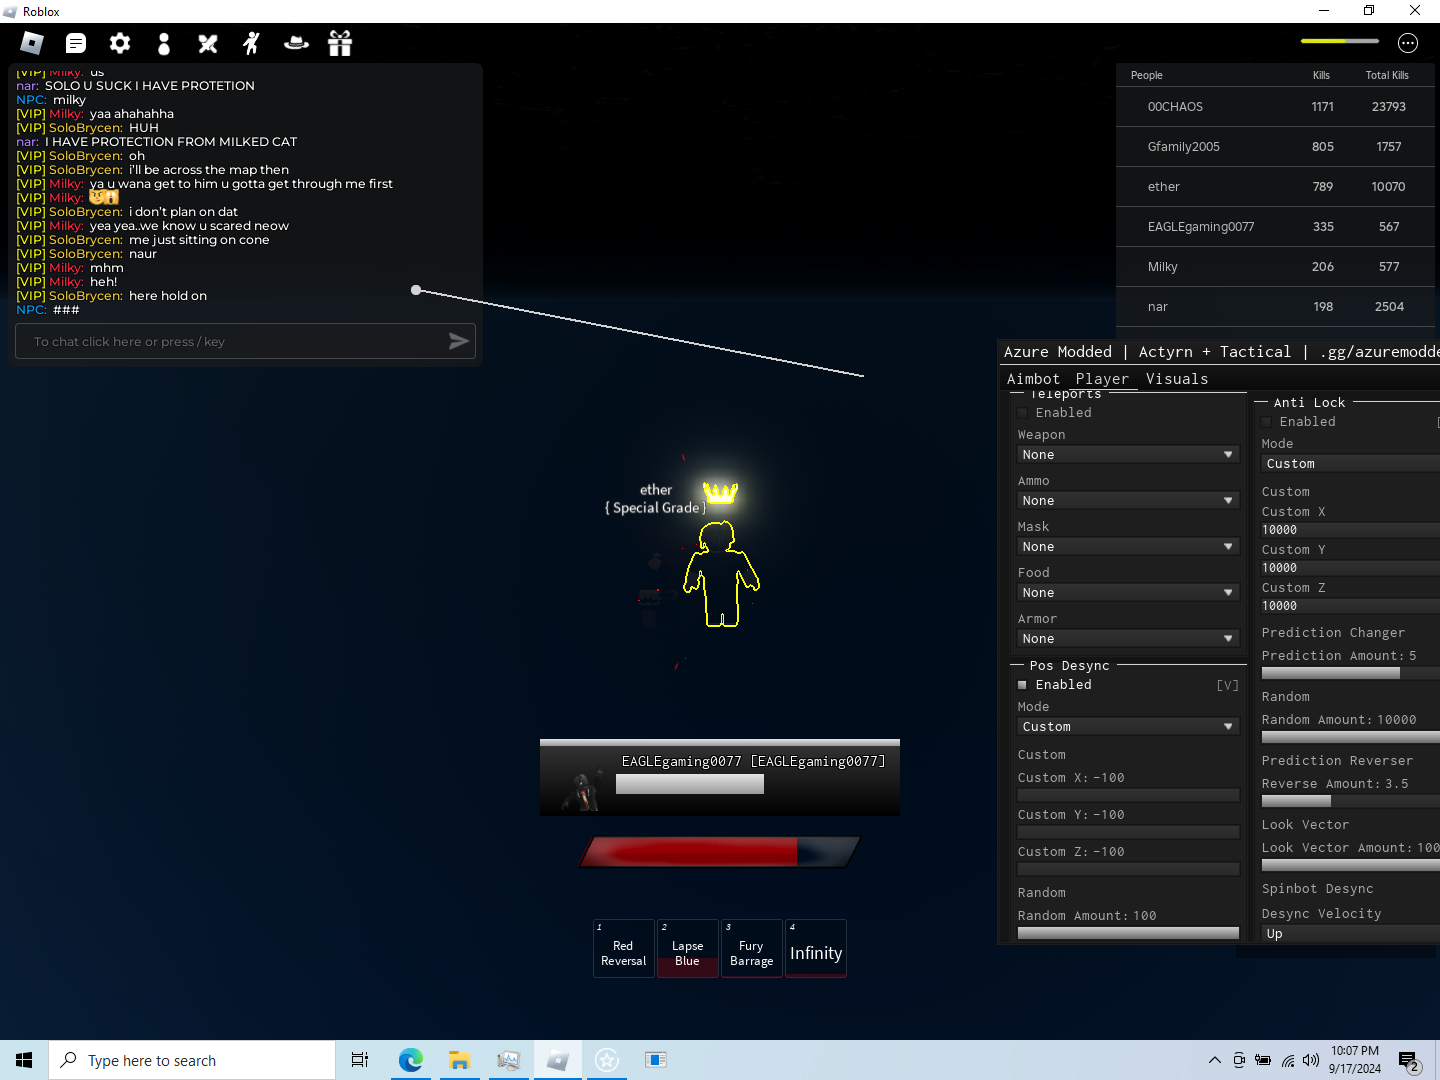The height and width of the screenshot is (1080, 1440).
Task: Select ether row in the leaderboard
Action: [x=1276, y=187]
